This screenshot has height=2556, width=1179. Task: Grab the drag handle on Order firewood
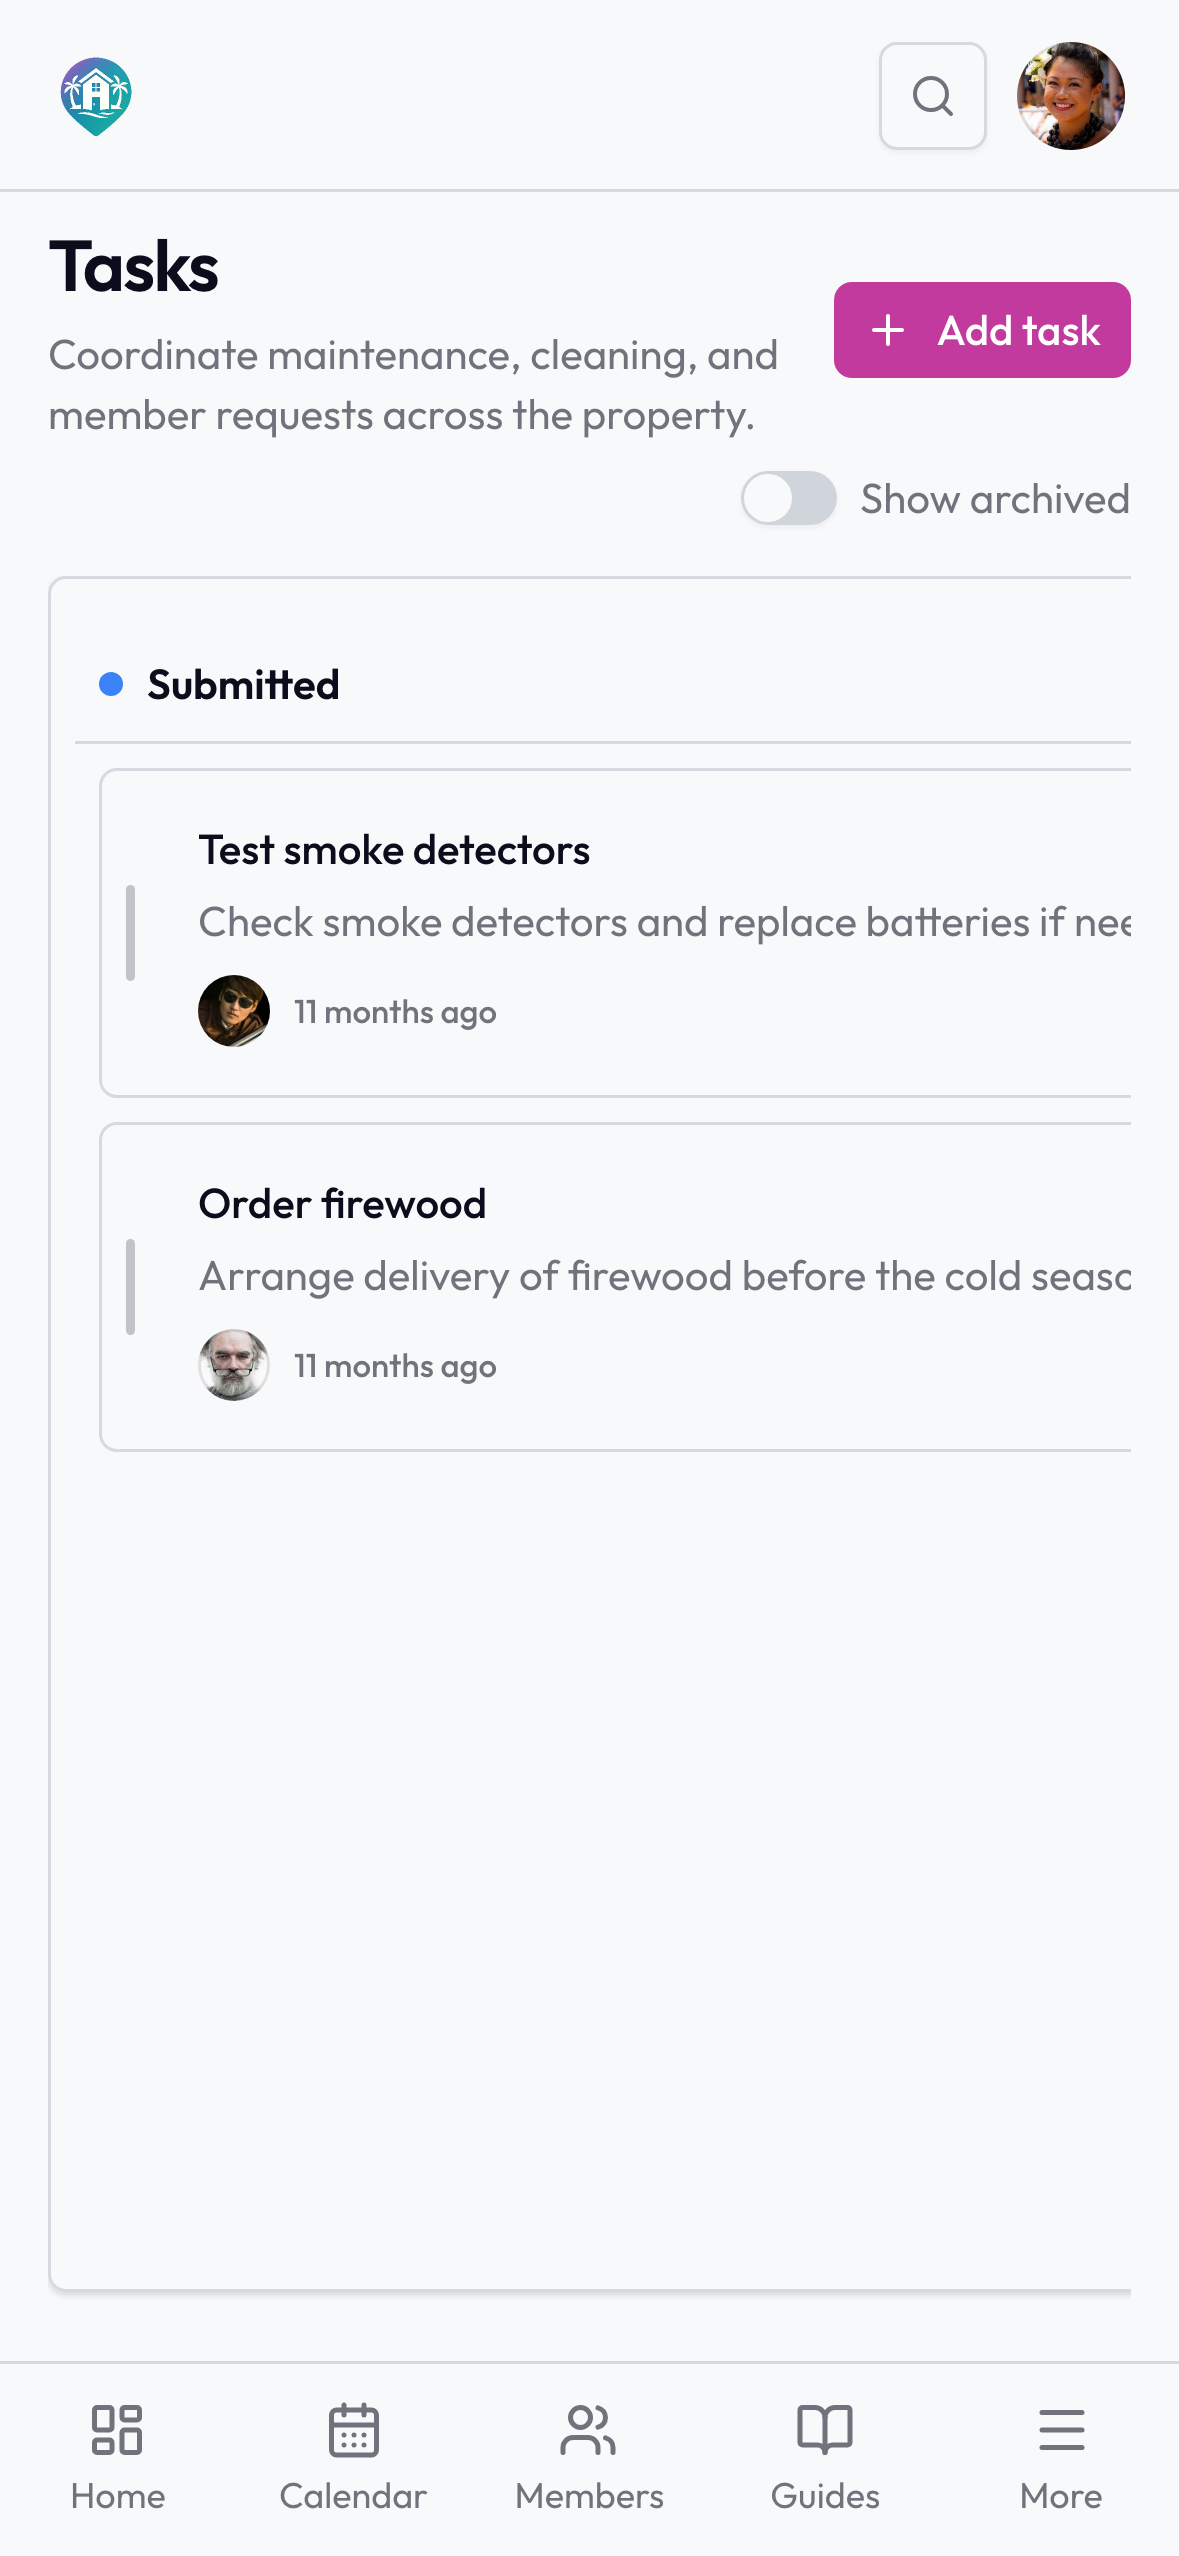tap(130, 1287)
